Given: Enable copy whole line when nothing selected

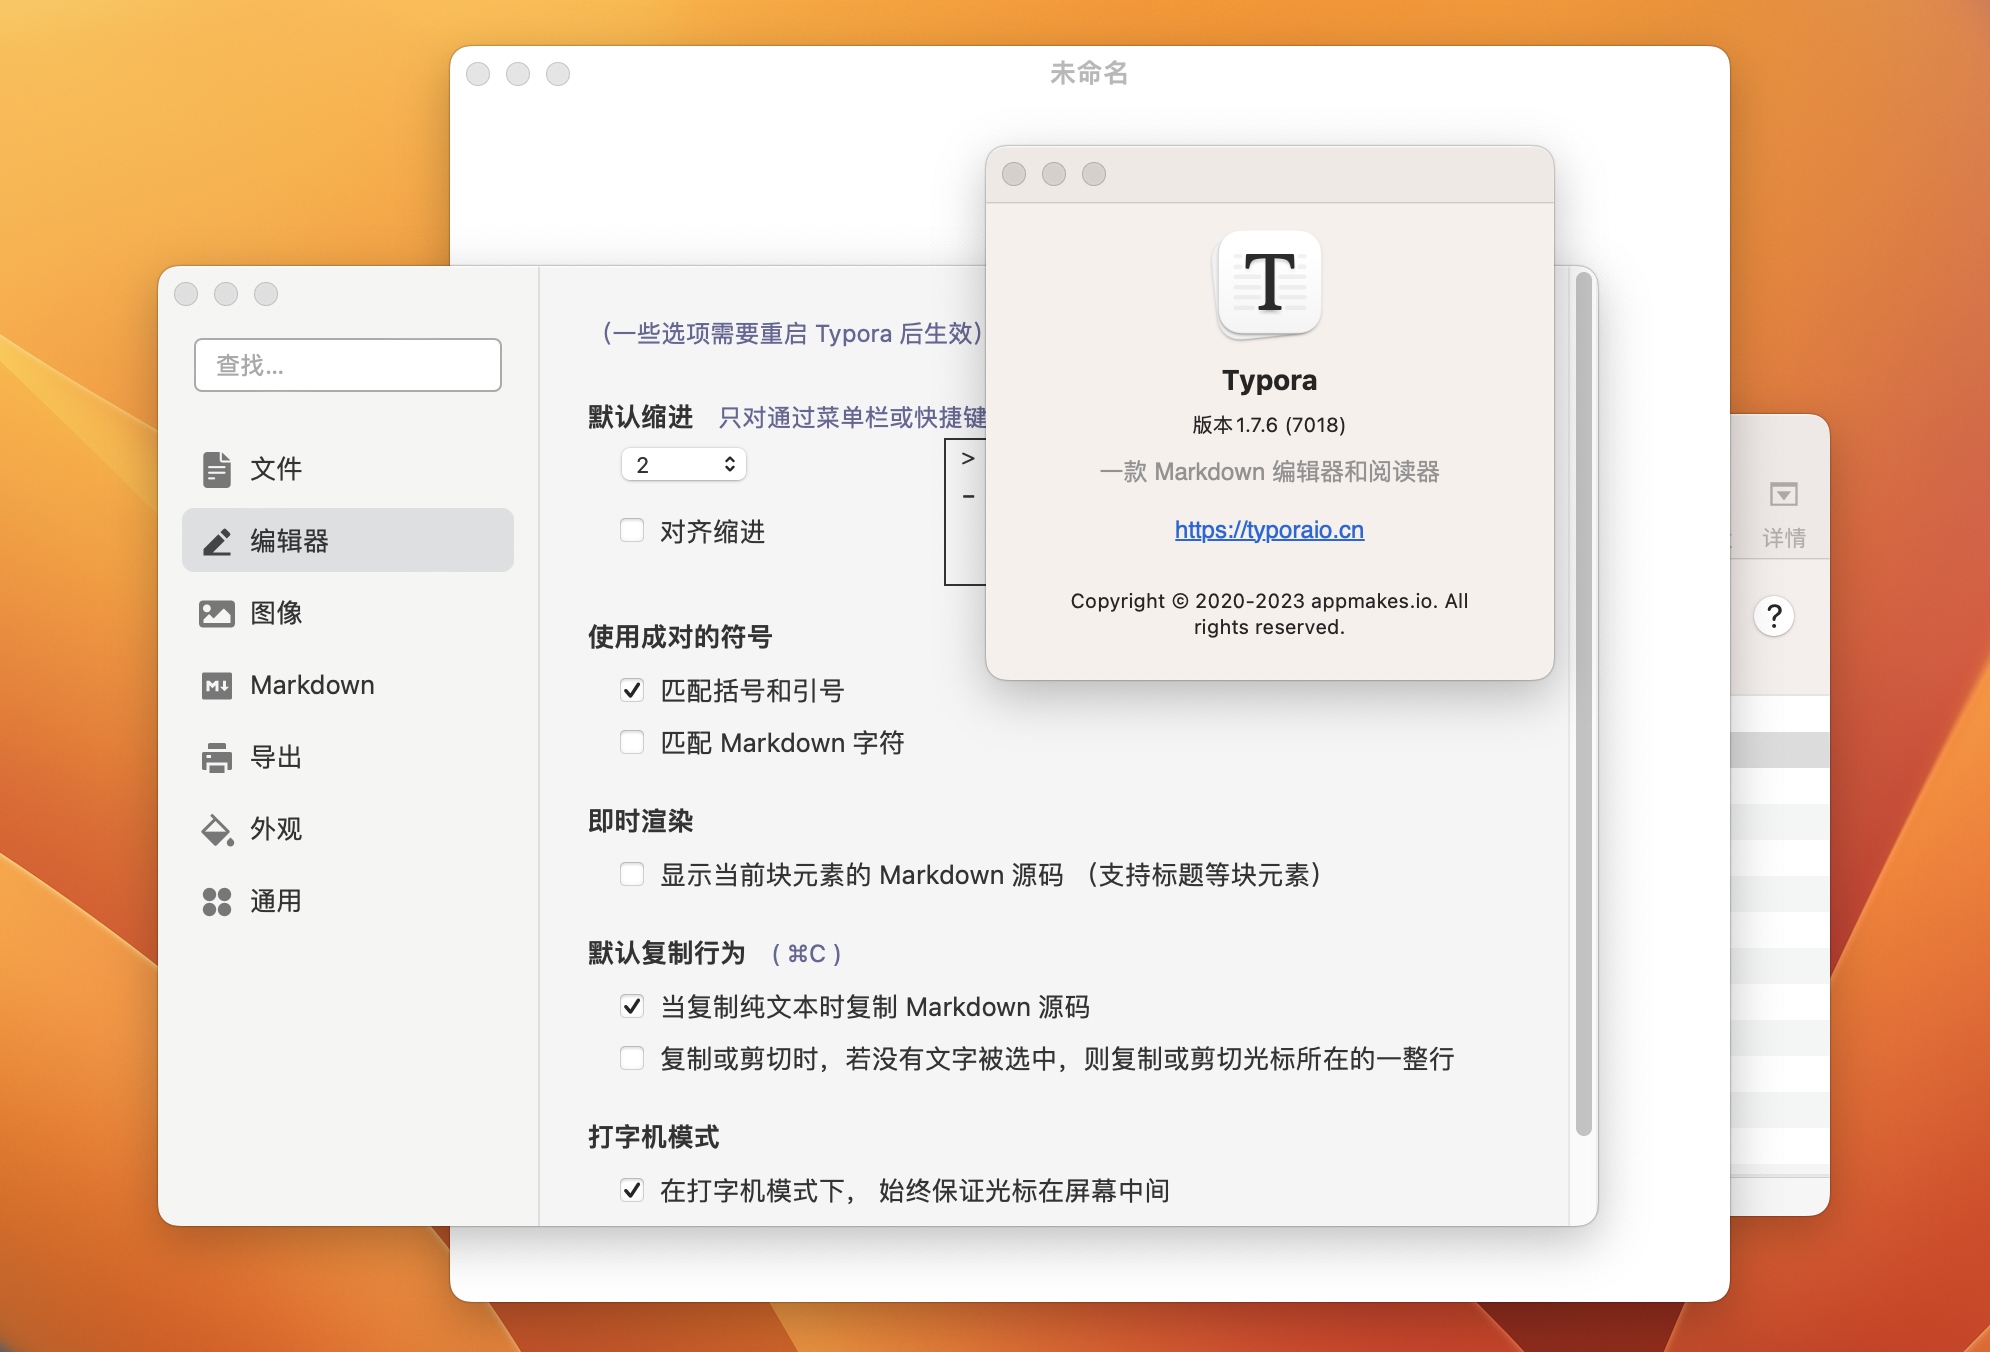Looking at the screenshot, I should click(x=632, y=1058).
